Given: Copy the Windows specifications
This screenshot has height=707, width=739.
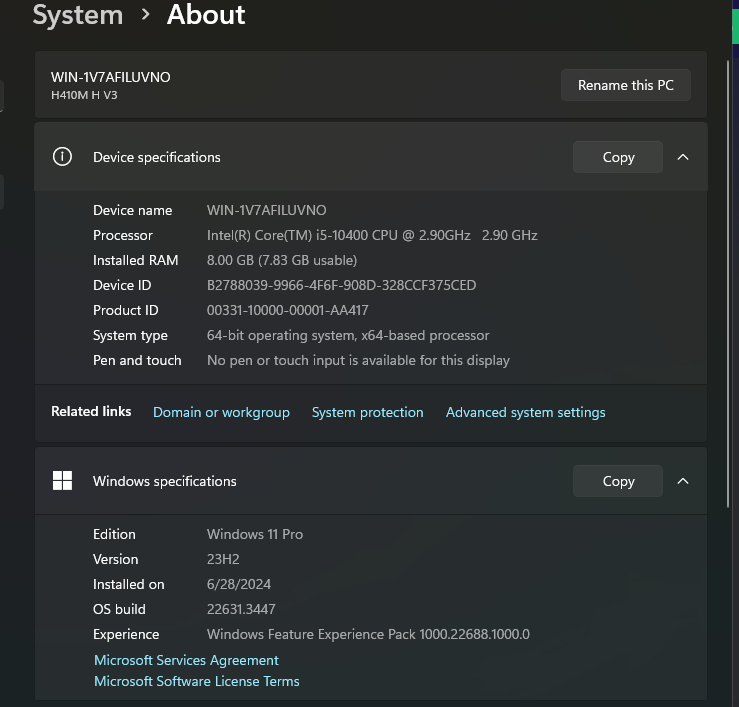Looking at the screenshot, I should [618, 481].
